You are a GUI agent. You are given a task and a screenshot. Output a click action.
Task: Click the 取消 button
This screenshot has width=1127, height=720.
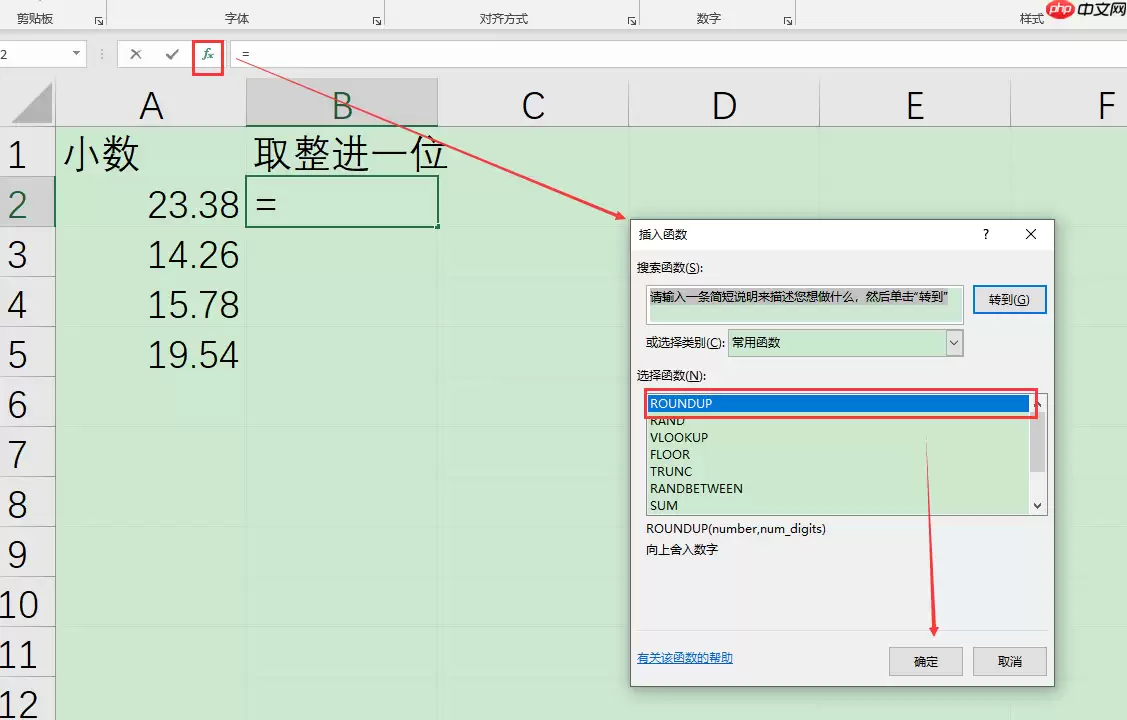tap(1010, 661)
